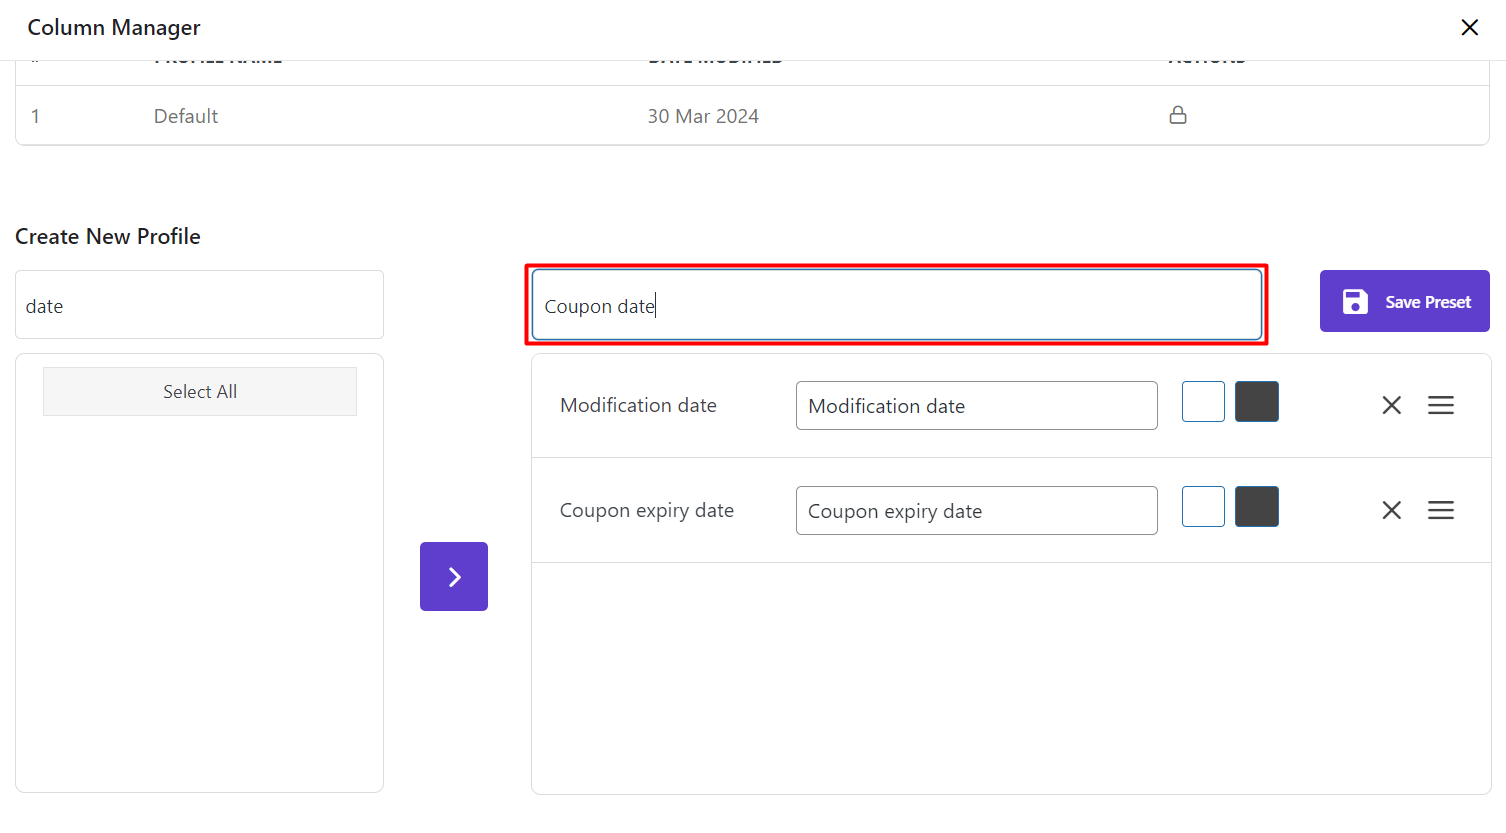Grab the Modification date reorder handle
Viewport: 1506px width, 833px height.
pos(1440,405)
